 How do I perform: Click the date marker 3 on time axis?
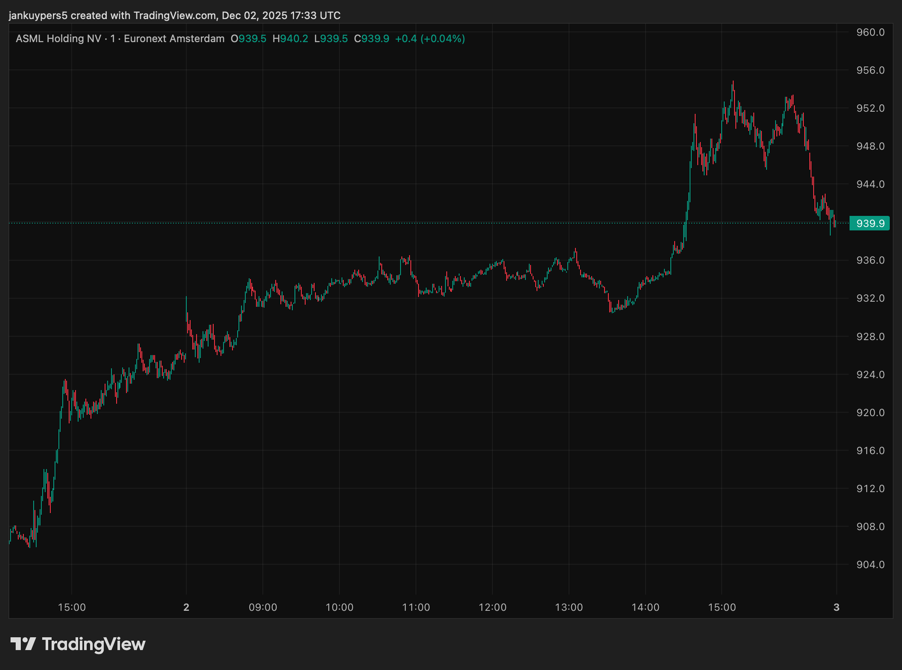[836, 607]
